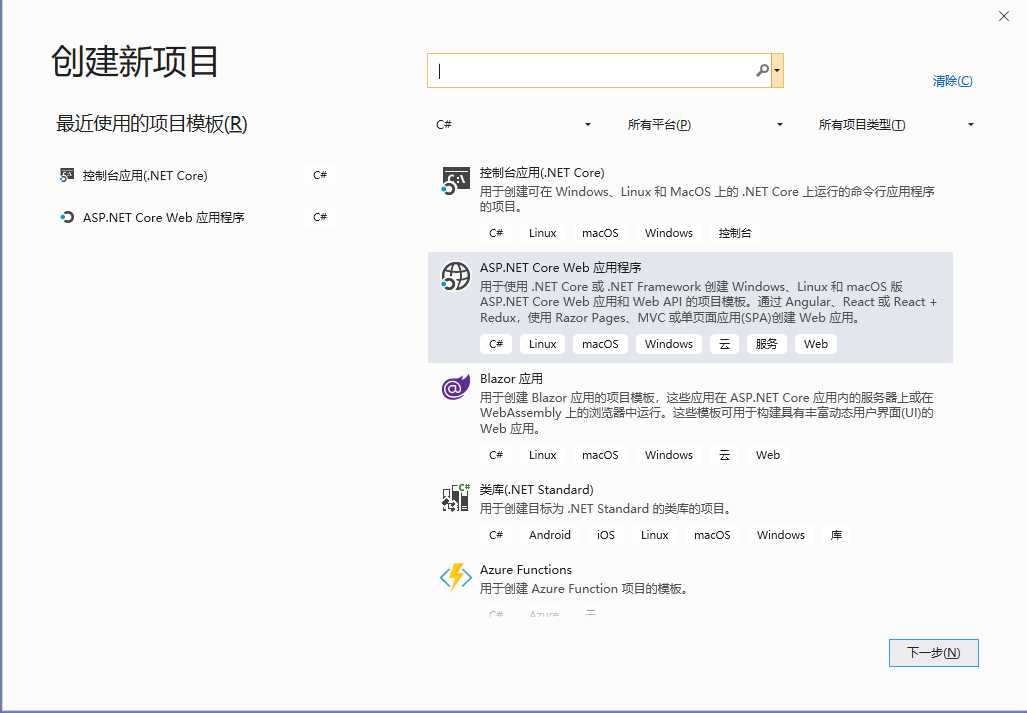This screenshot has width=1027, height=713.
Task: Select ASP.NET Core Web 应用程序 template title in list
Action: pos(561,268)
